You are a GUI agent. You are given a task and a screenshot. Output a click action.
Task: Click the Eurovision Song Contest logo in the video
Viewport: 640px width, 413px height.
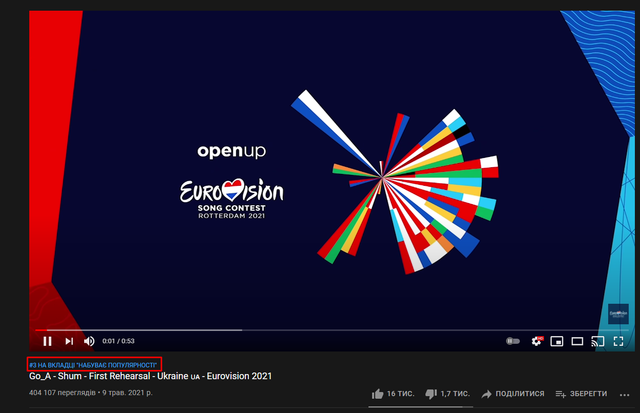tap(232, 198)
